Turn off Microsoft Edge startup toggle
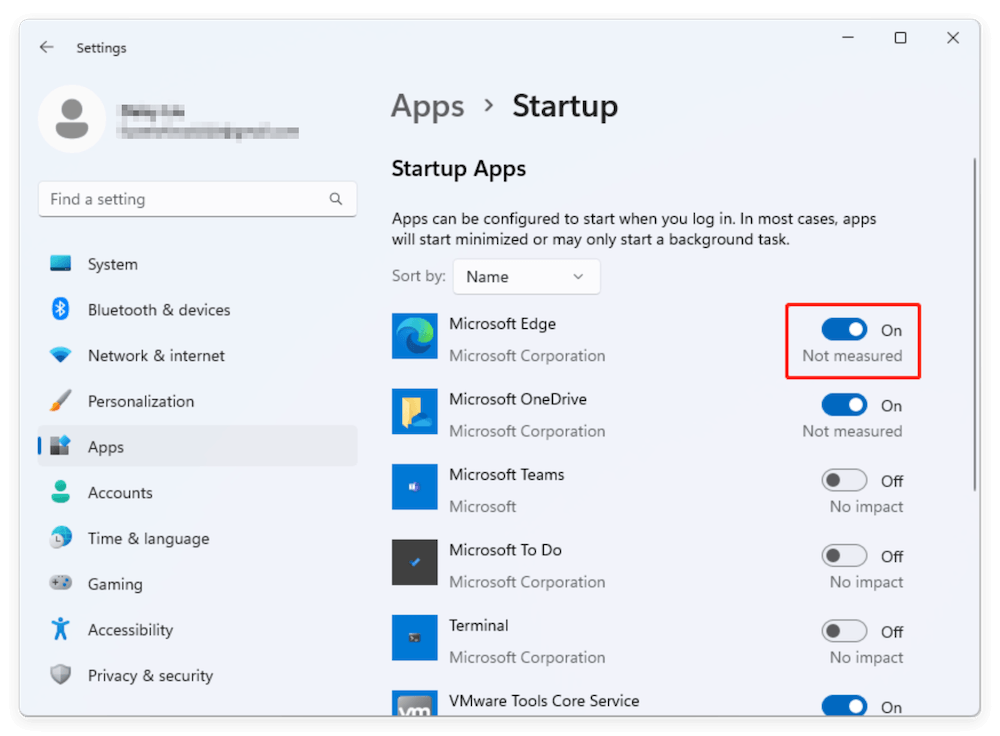The width and height of the screenshot is (1000, 736). 844,330
